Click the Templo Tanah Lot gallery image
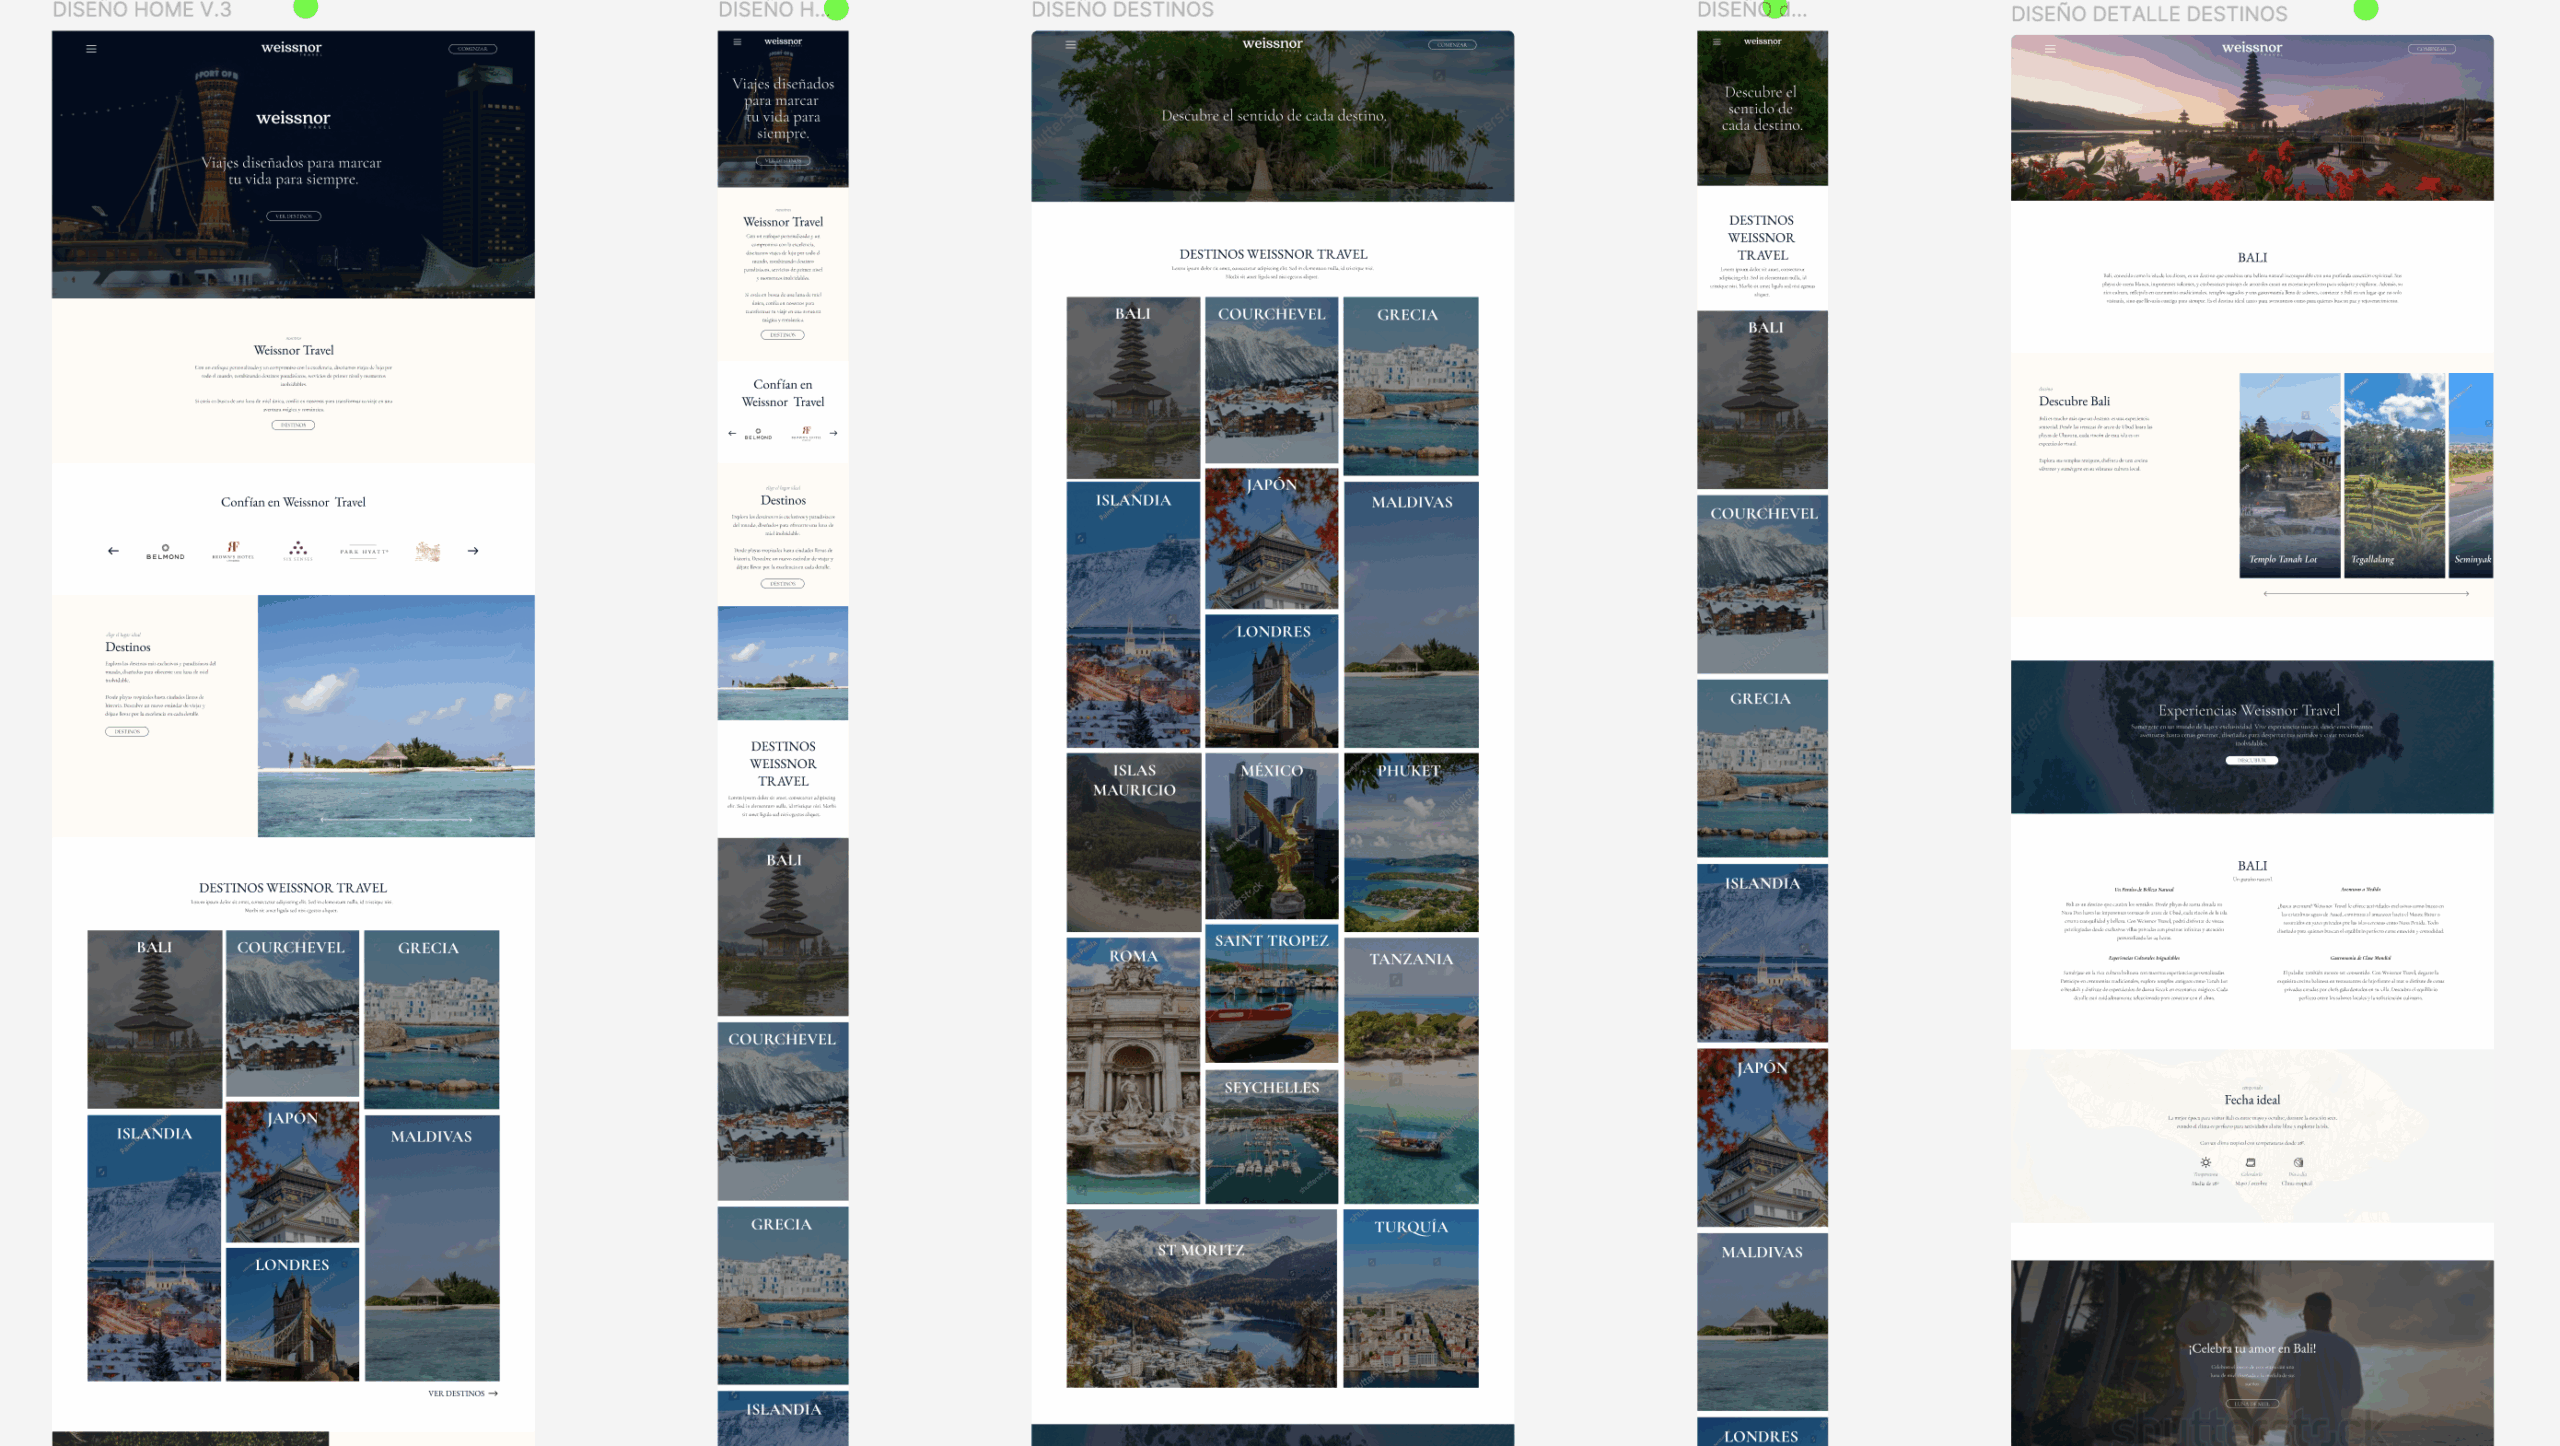 (x=2289, y=476)
